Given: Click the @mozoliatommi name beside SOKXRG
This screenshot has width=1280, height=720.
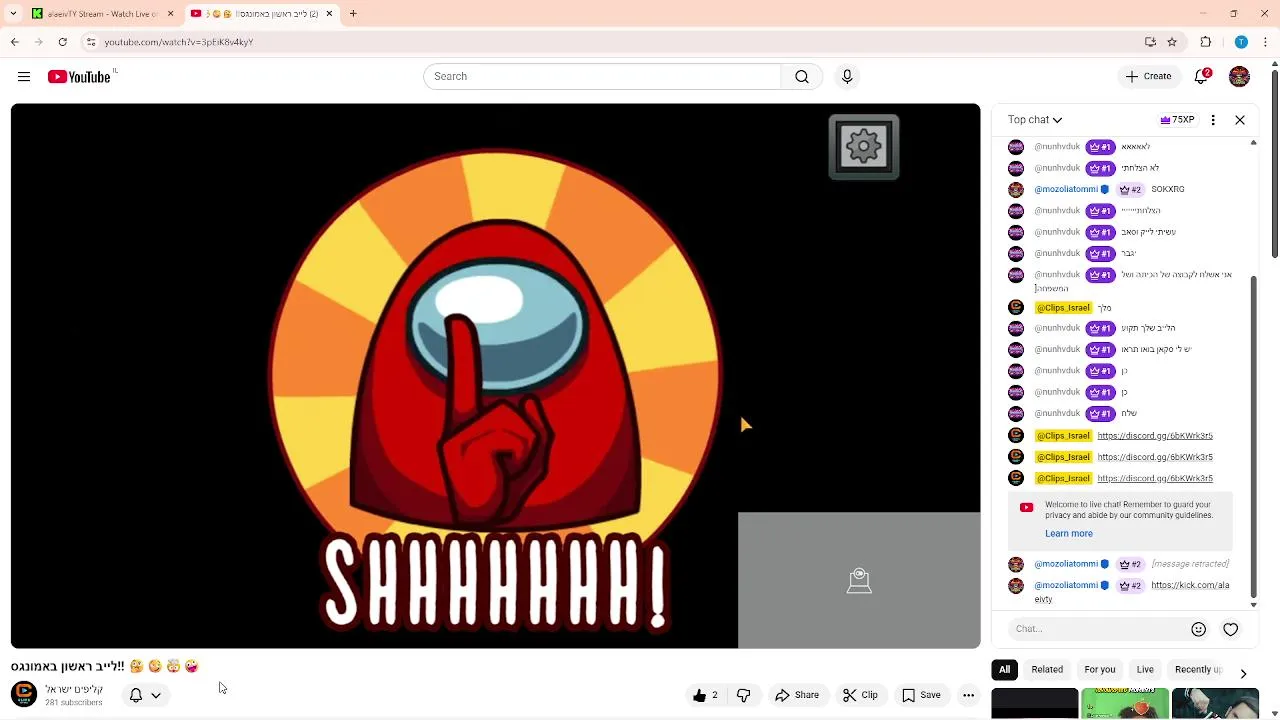Looking at the screenshot, I should (1066, 190).
